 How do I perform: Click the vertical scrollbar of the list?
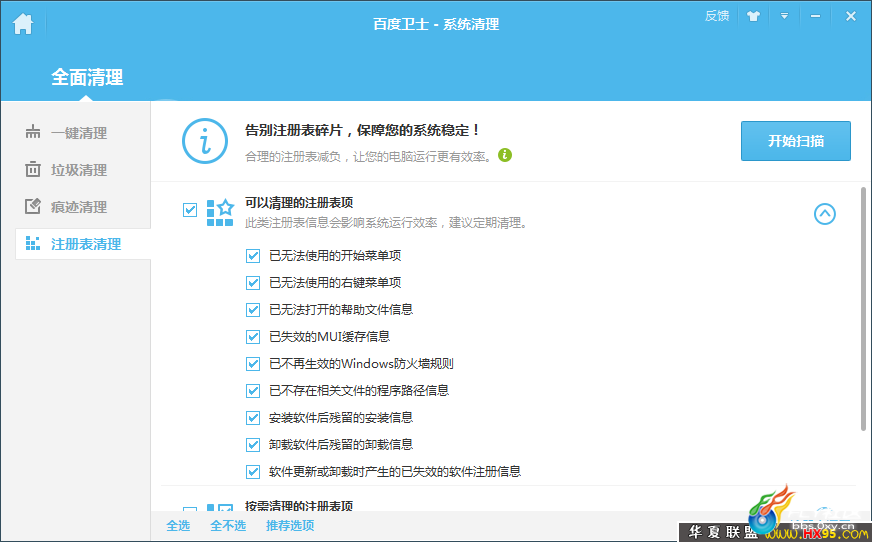coord(863,309)
